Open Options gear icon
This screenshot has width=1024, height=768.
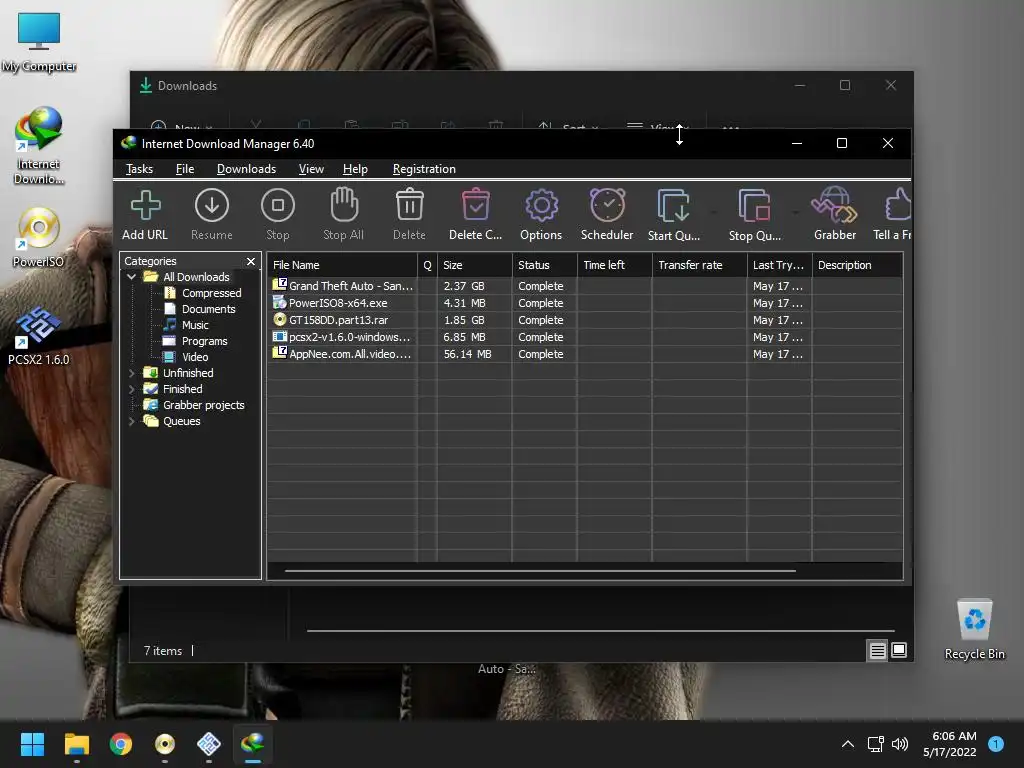(541, 206)
